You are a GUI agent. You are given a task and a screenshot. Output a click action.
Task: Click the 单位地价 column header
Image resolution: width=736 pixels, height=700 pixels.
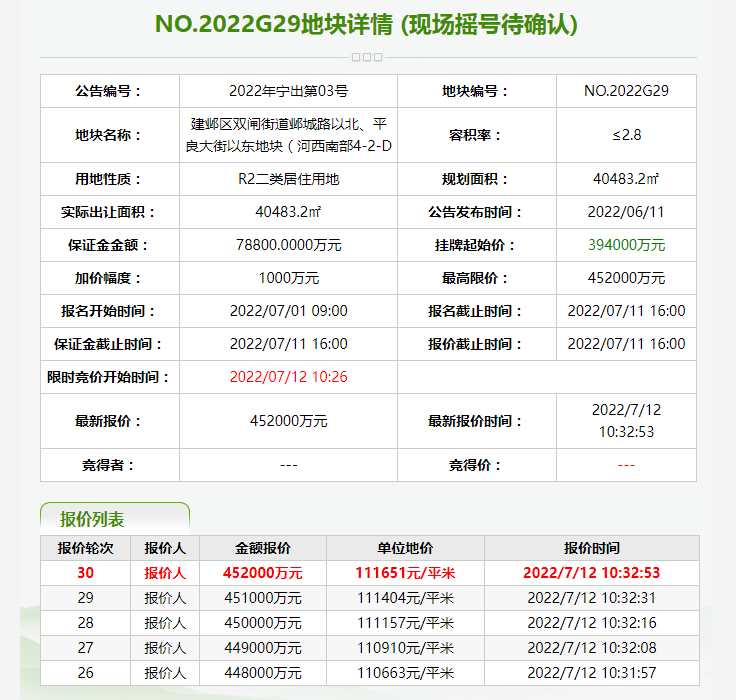click(406, 548)
